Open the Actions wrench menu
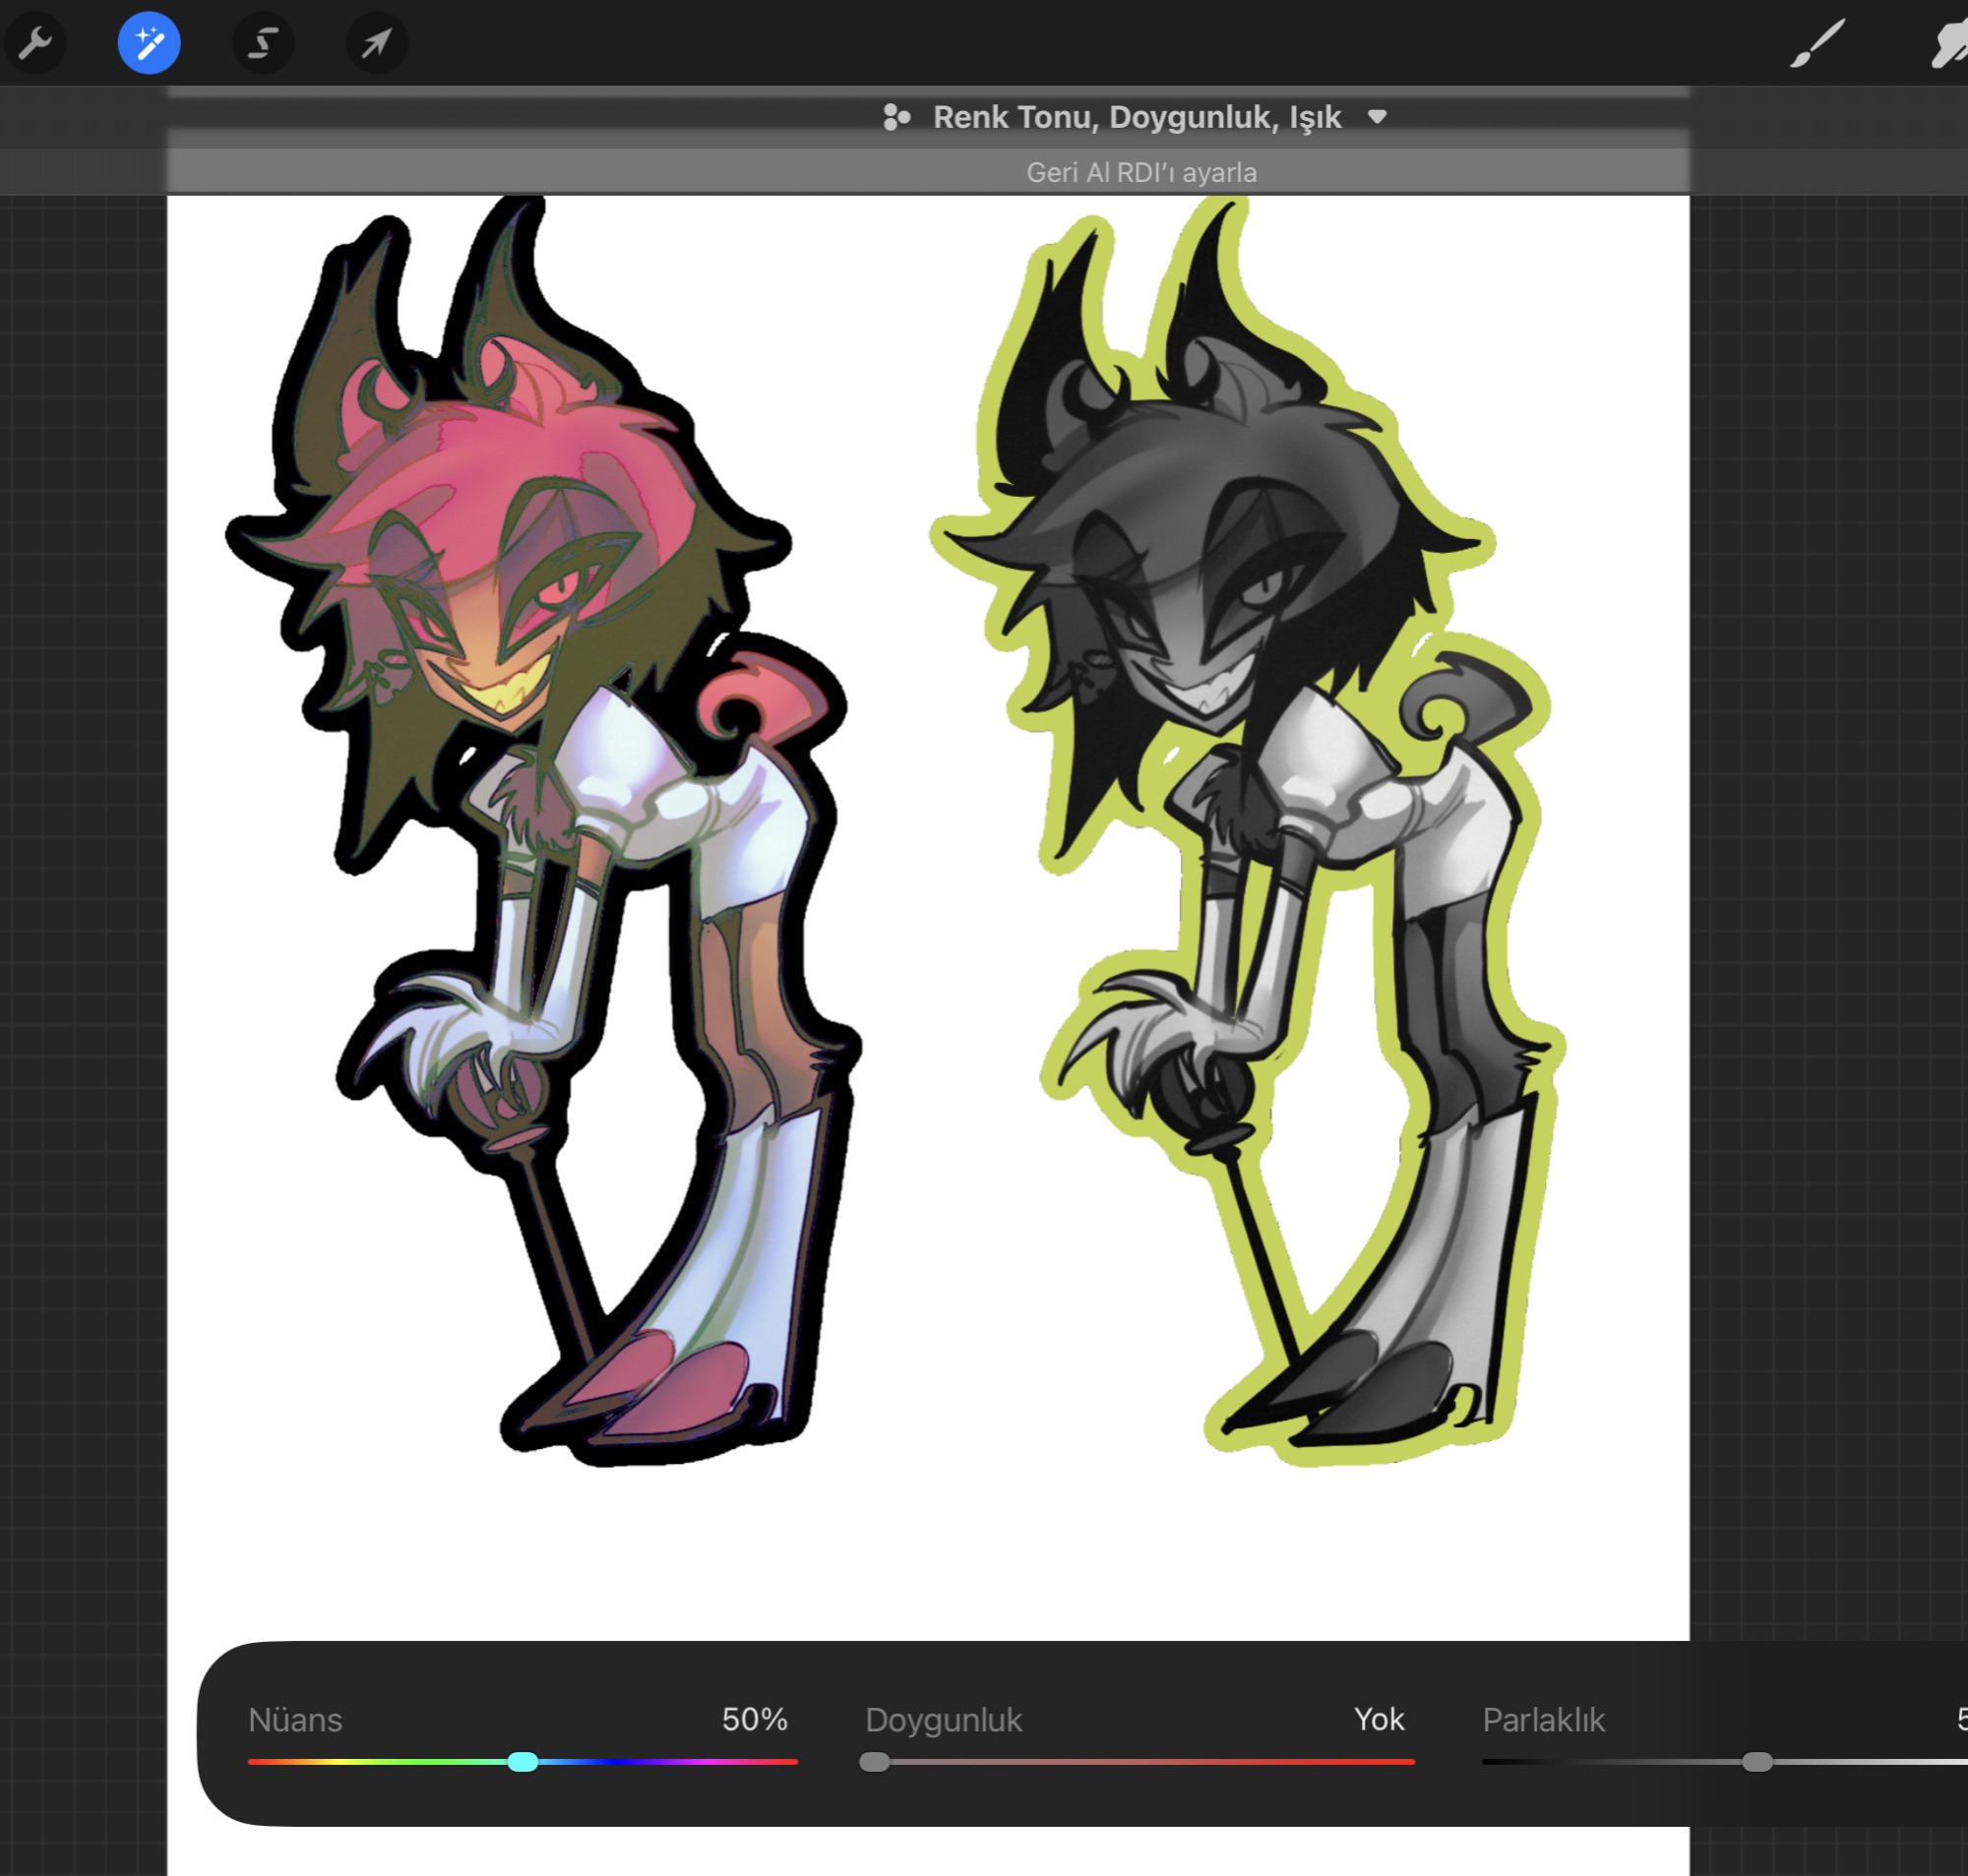 coord(35,43)
